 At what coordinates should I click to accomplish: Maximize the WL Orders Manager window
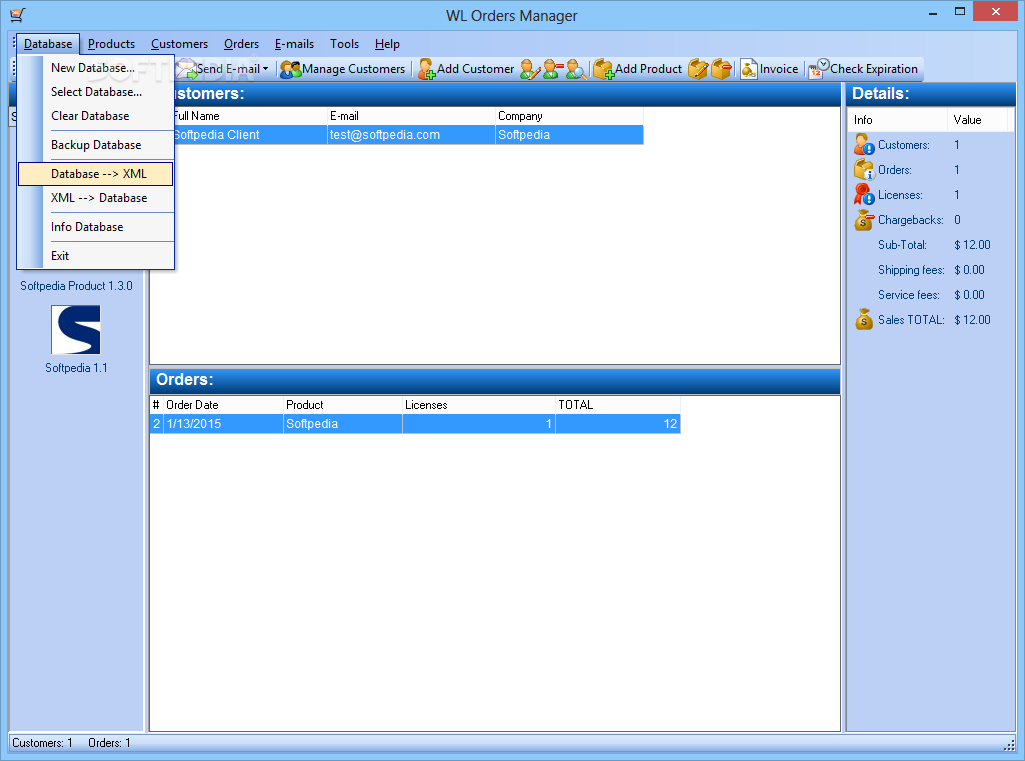tap(960, 11)
